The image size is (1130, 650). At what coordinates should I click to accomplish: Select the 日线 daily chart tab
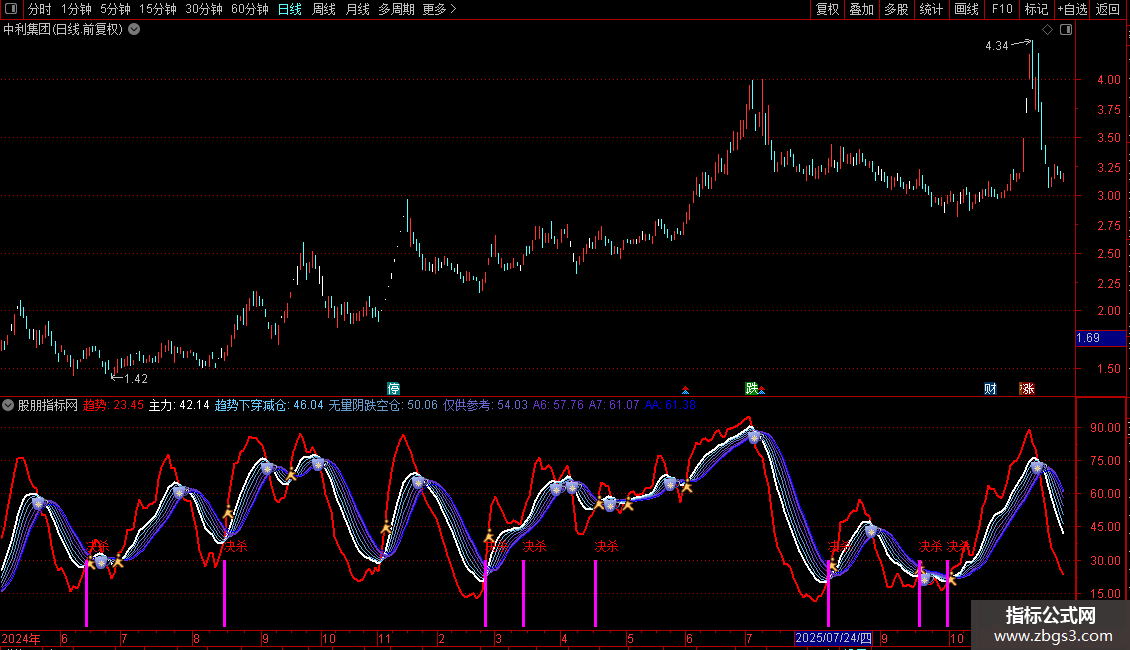(290, 9)
